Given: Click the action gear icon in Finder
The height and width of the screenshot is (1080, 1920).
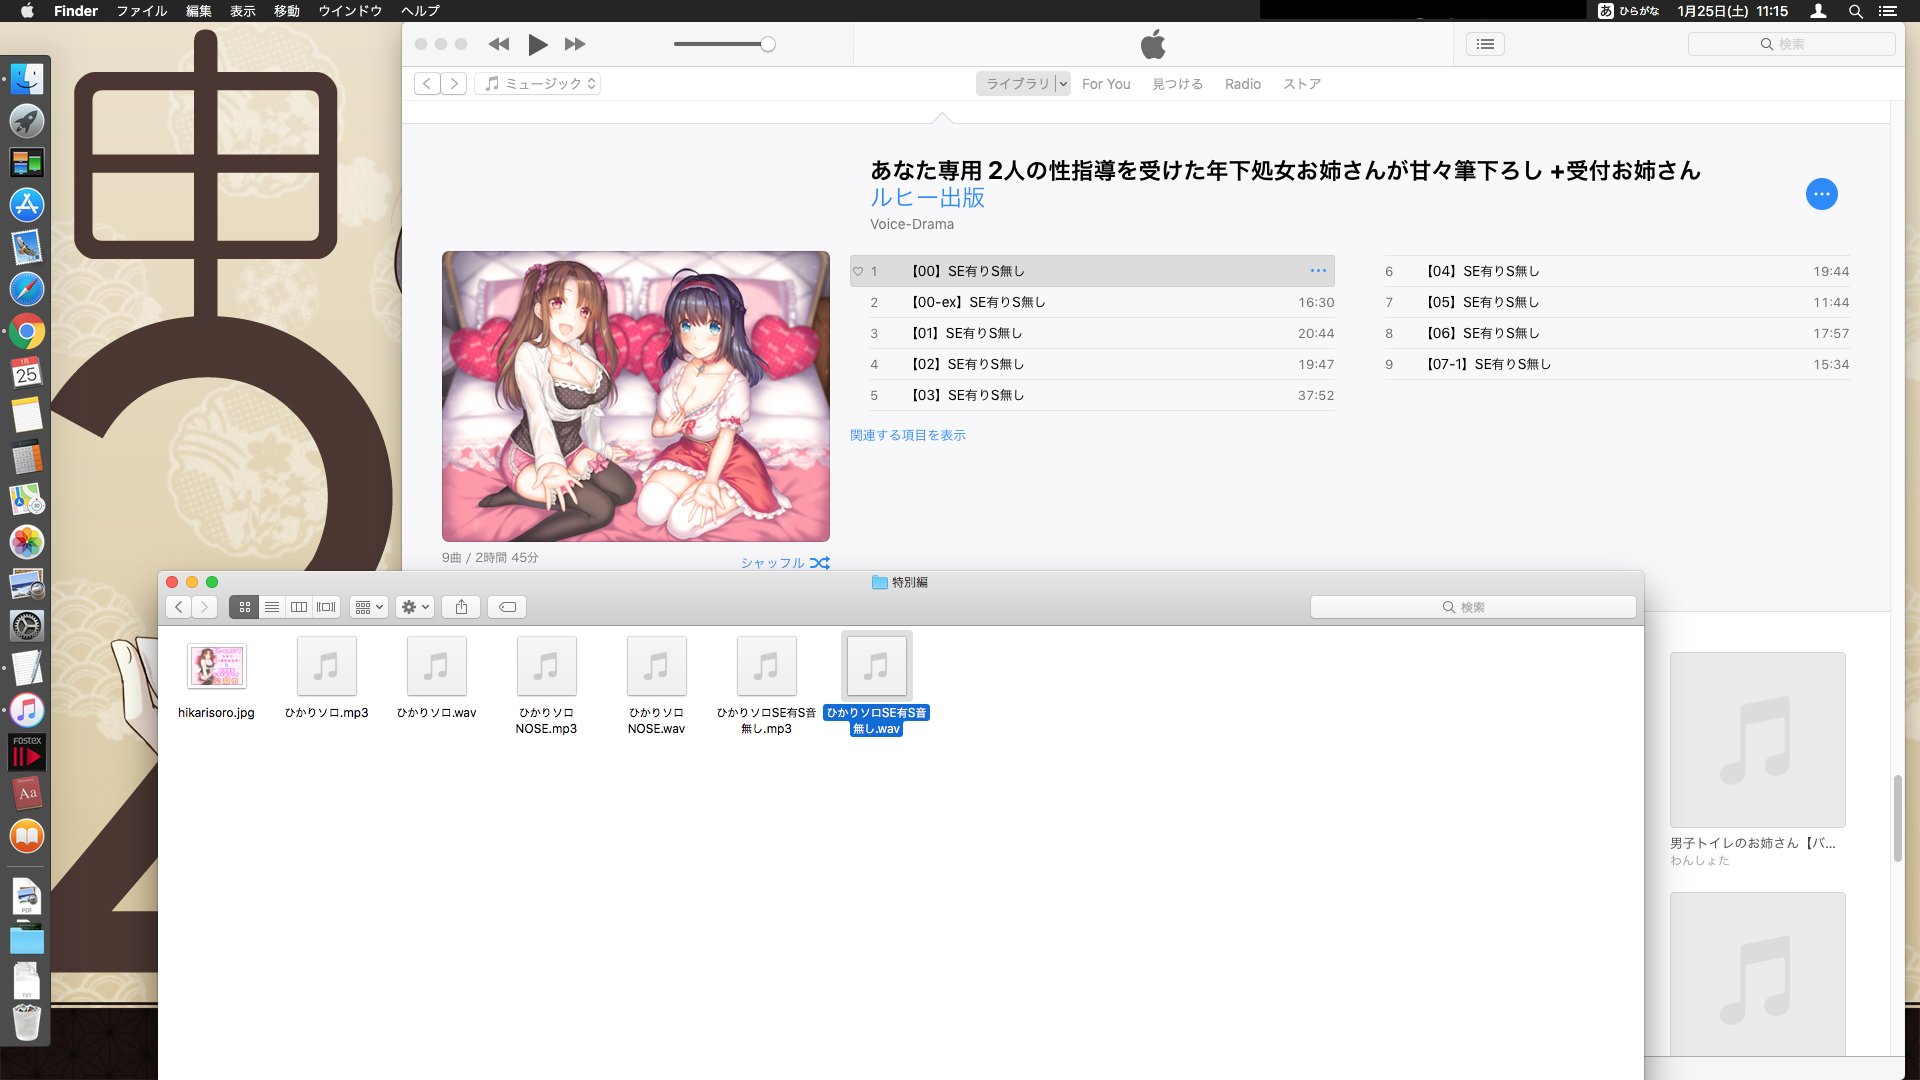Looking at the screenshot, I should click(414, 607).
